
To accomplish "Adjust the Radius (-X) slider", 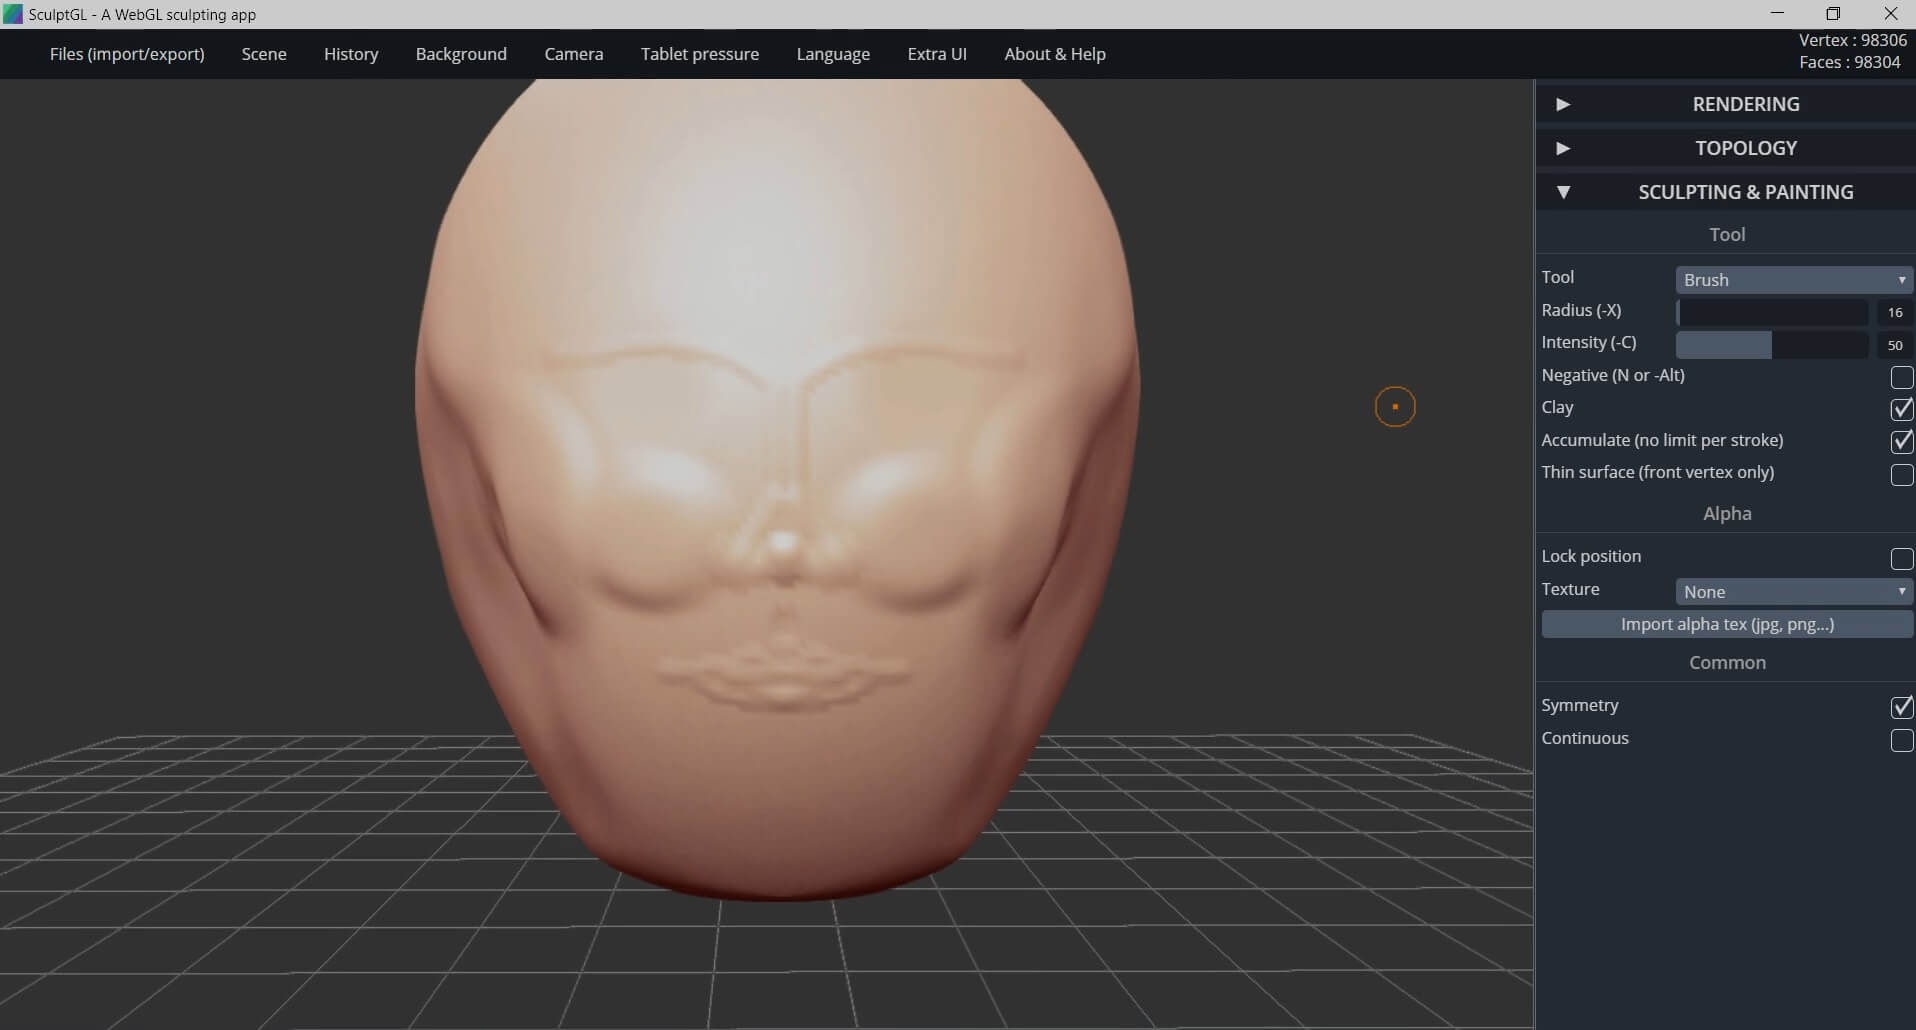I will point(1772,312).
